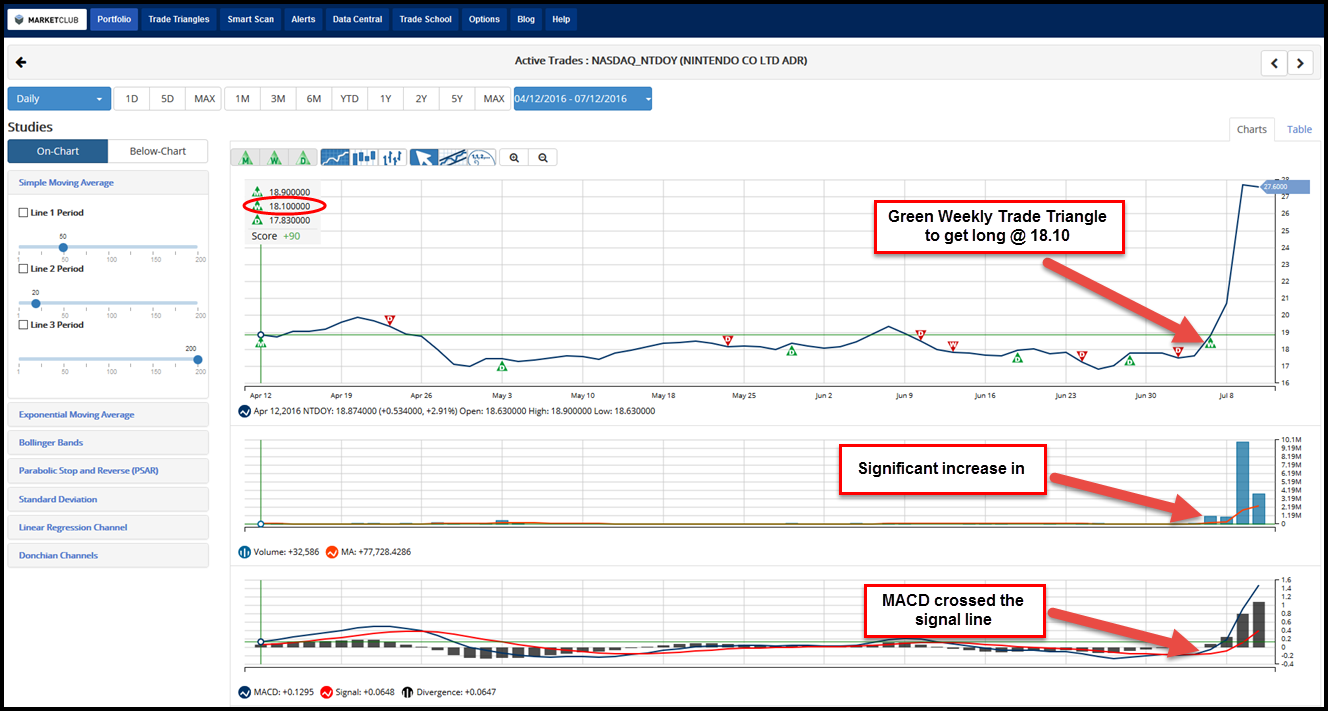Adjust Line 3 Period slider at 200
1328x711 pixels.
tap(197, 359)
